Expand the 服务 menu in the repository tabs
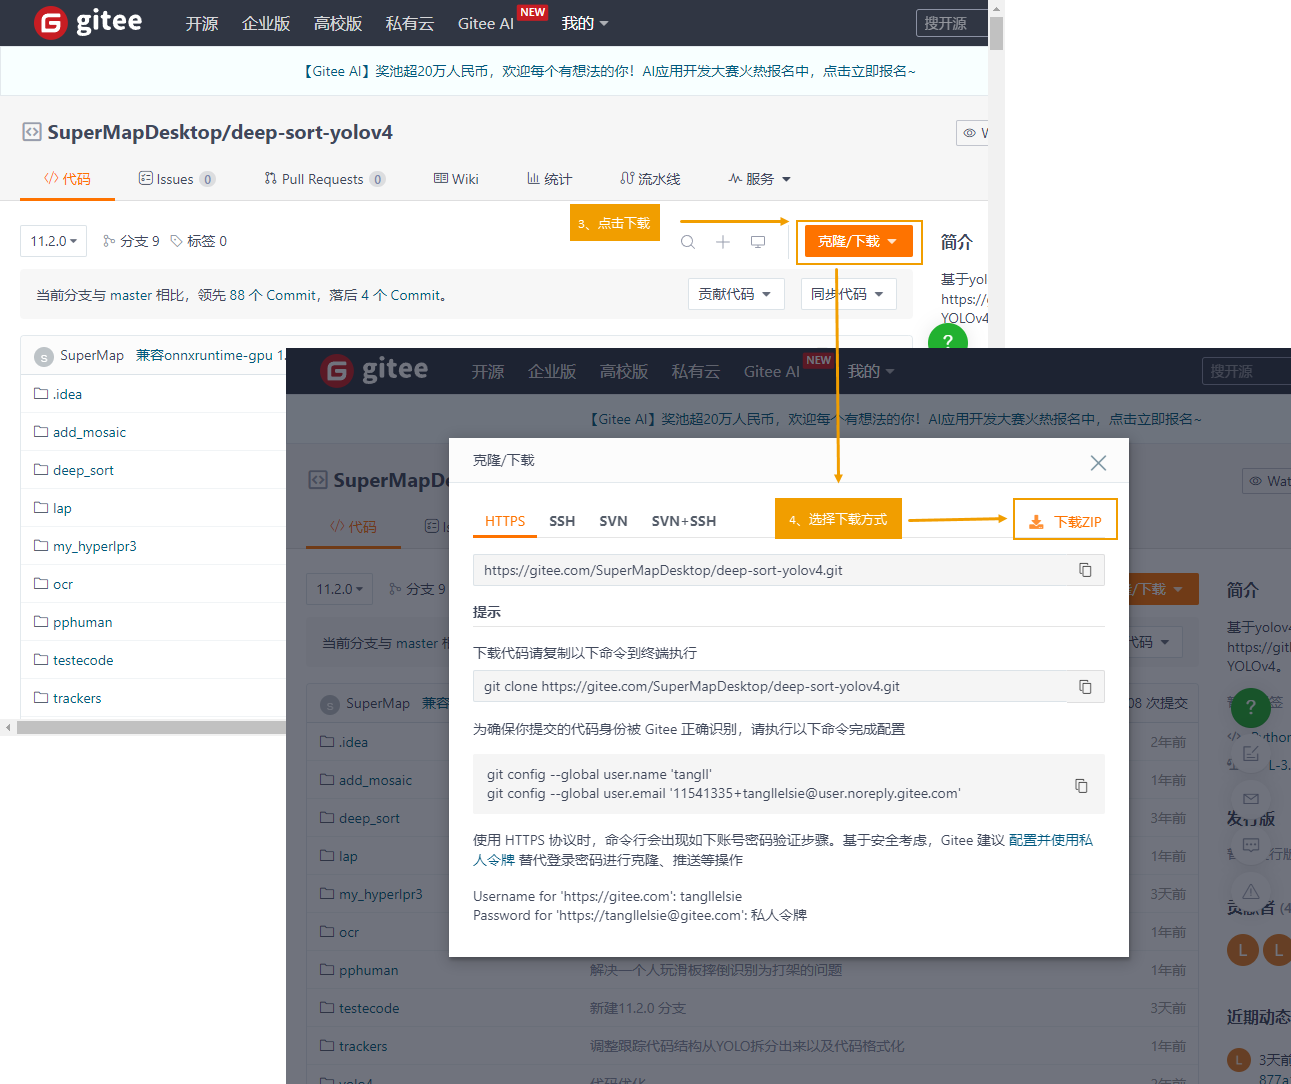Viewport: 1291px width, 1084px height. tap(760, 179)
